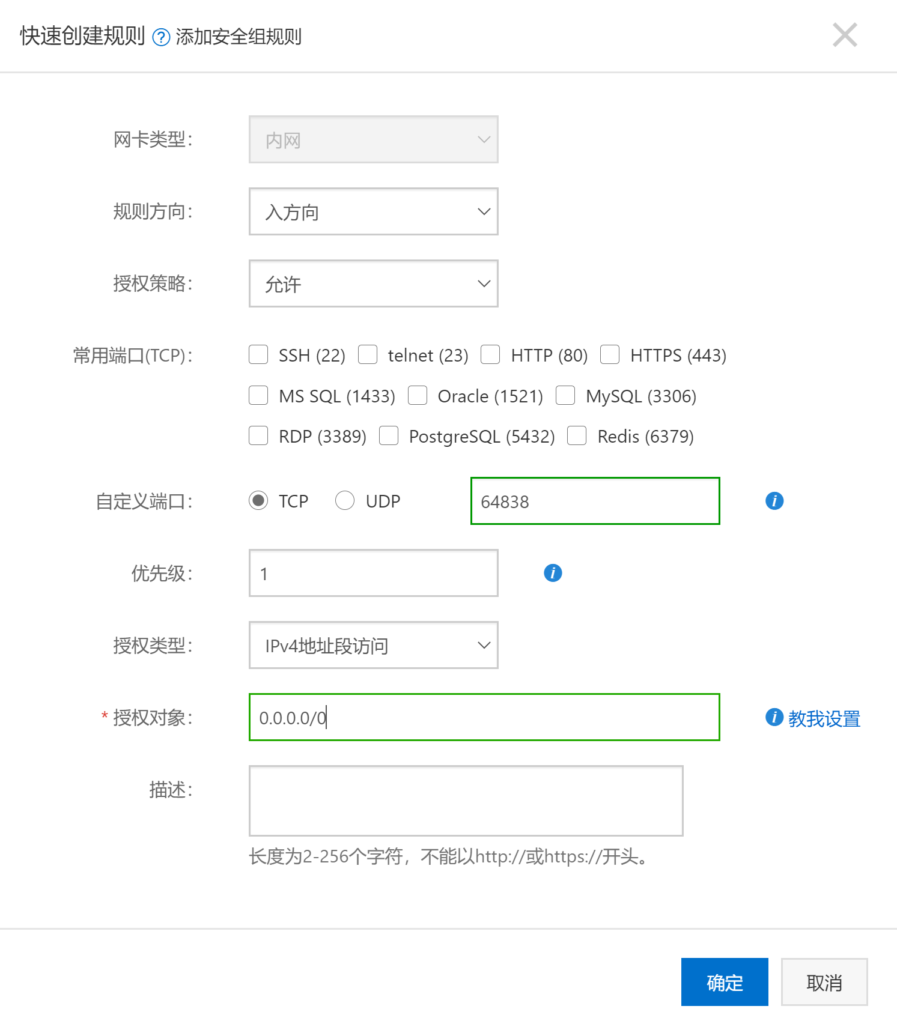Open the 网卡类型 dropdown showing 内网
Image resolution: width=897 pixels, height=1024 pixels.
coord(373,139)
